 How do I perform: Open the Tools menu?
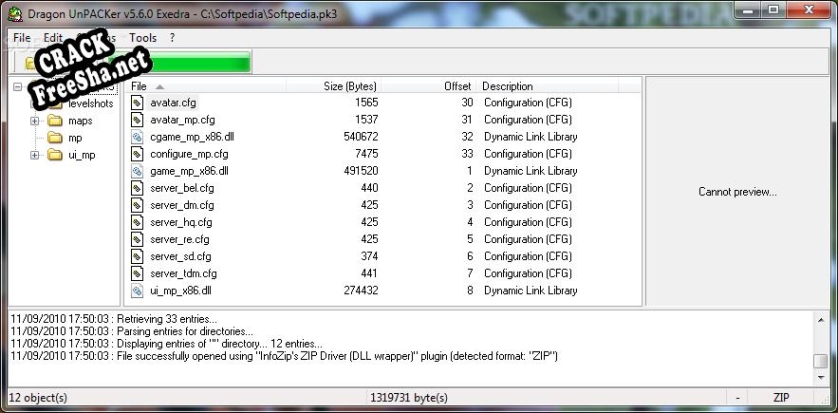(143, 37)
